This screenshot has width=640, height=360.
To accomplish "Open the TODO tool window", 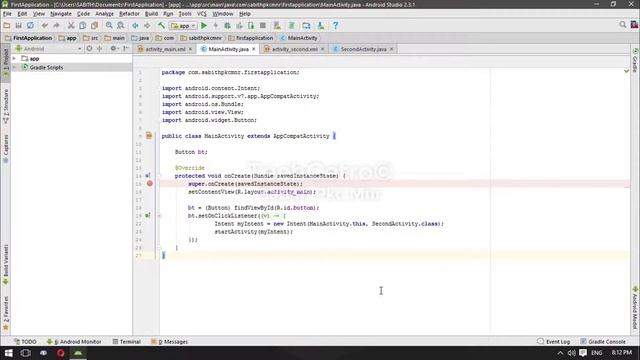I will pyautogui.click(x=25, y=342).
